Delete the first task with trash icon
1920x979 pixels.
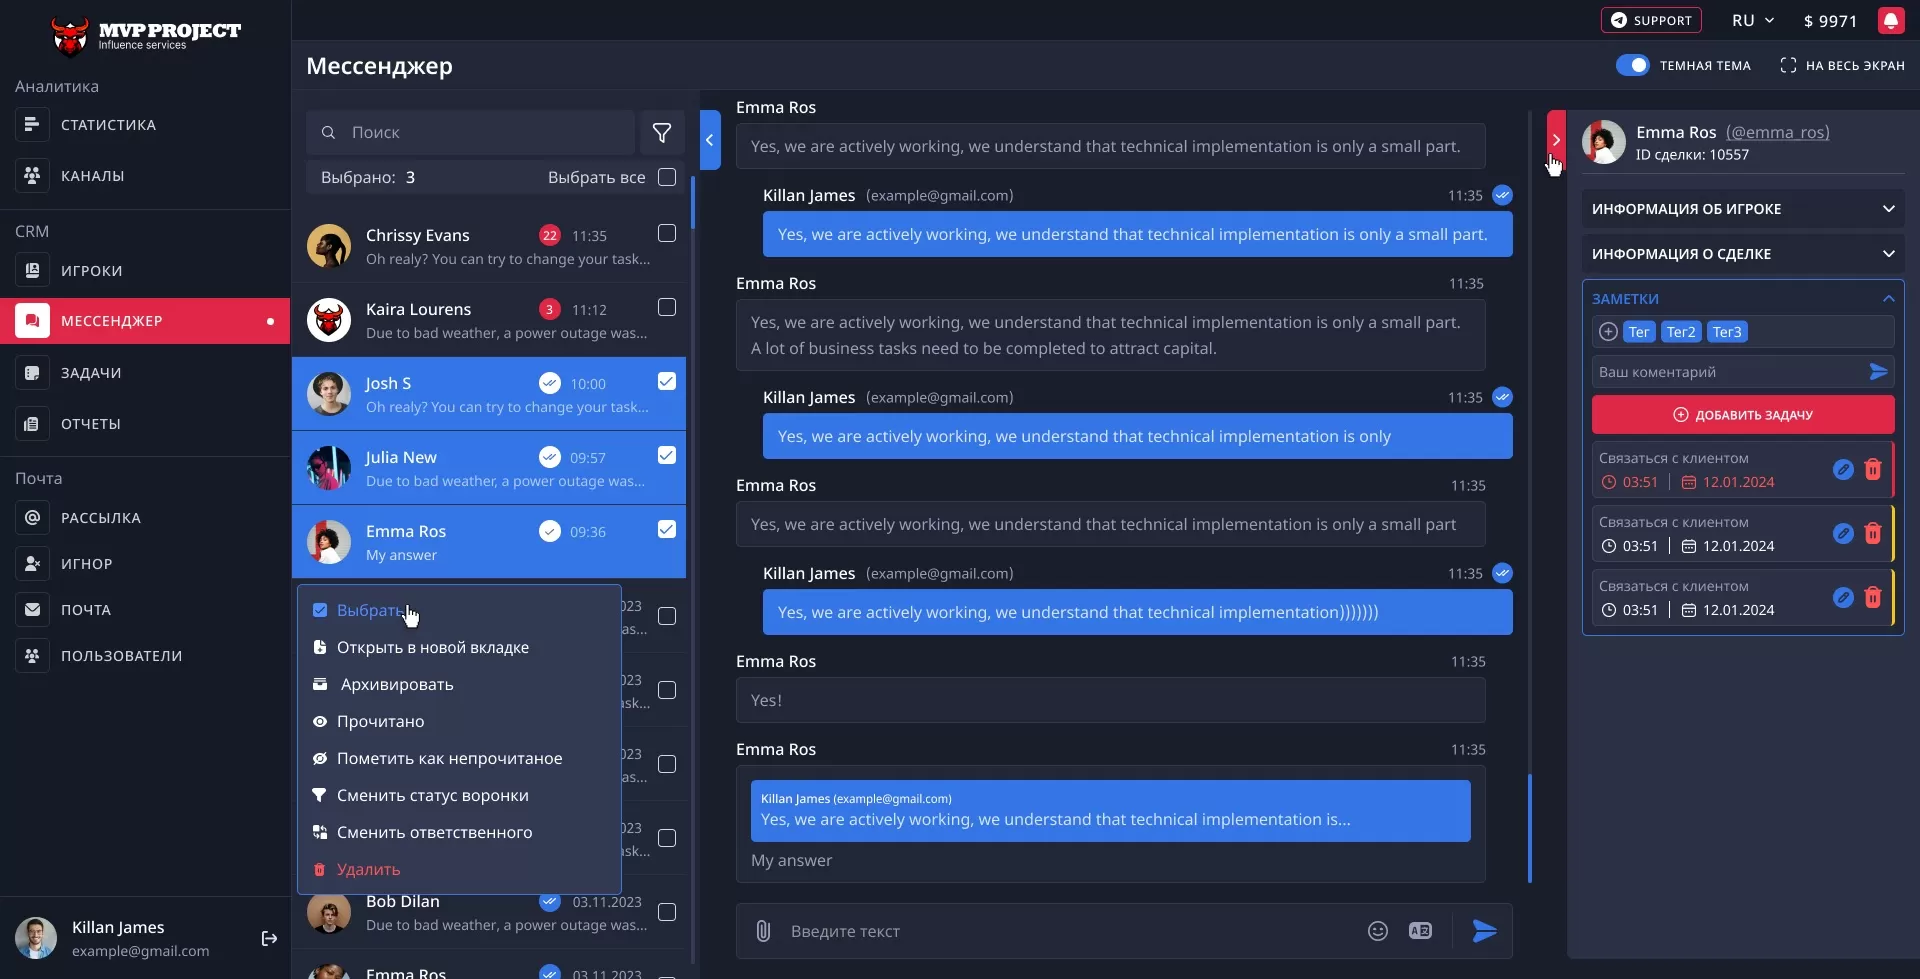pos(1873,470)
